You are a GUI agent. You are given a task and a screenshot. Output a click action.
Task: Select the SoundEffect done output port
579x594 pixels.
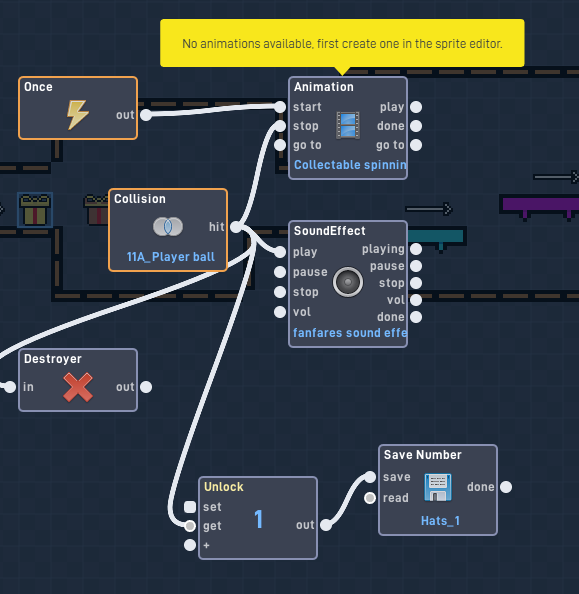416,317
